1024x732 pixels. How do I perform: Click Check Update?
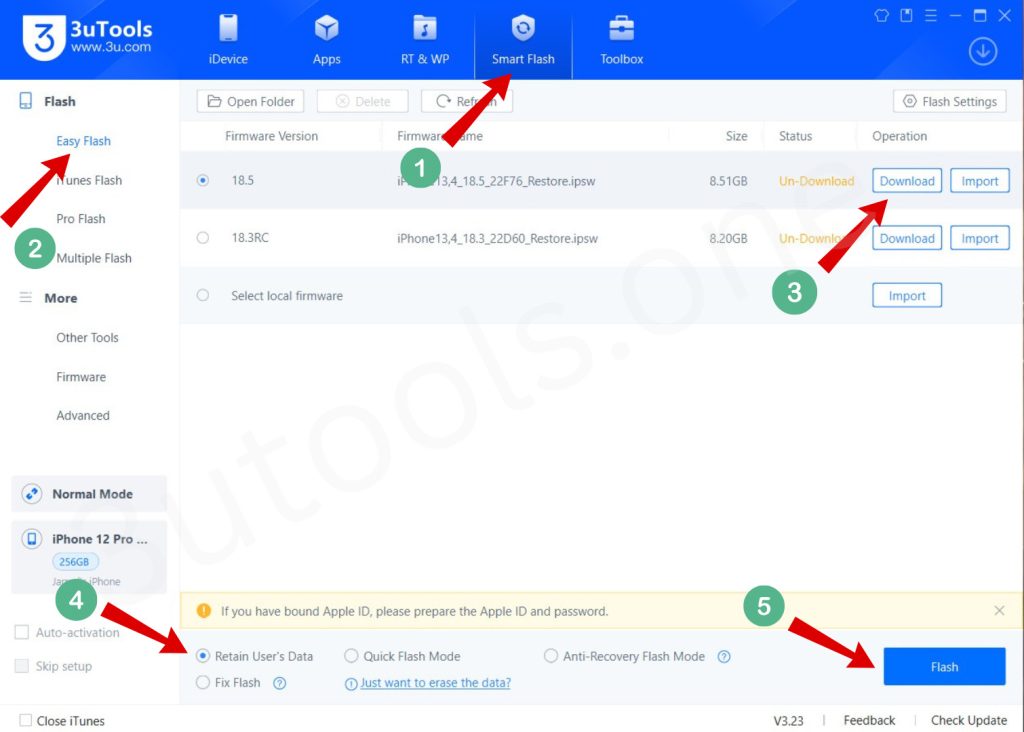[969, 720]
